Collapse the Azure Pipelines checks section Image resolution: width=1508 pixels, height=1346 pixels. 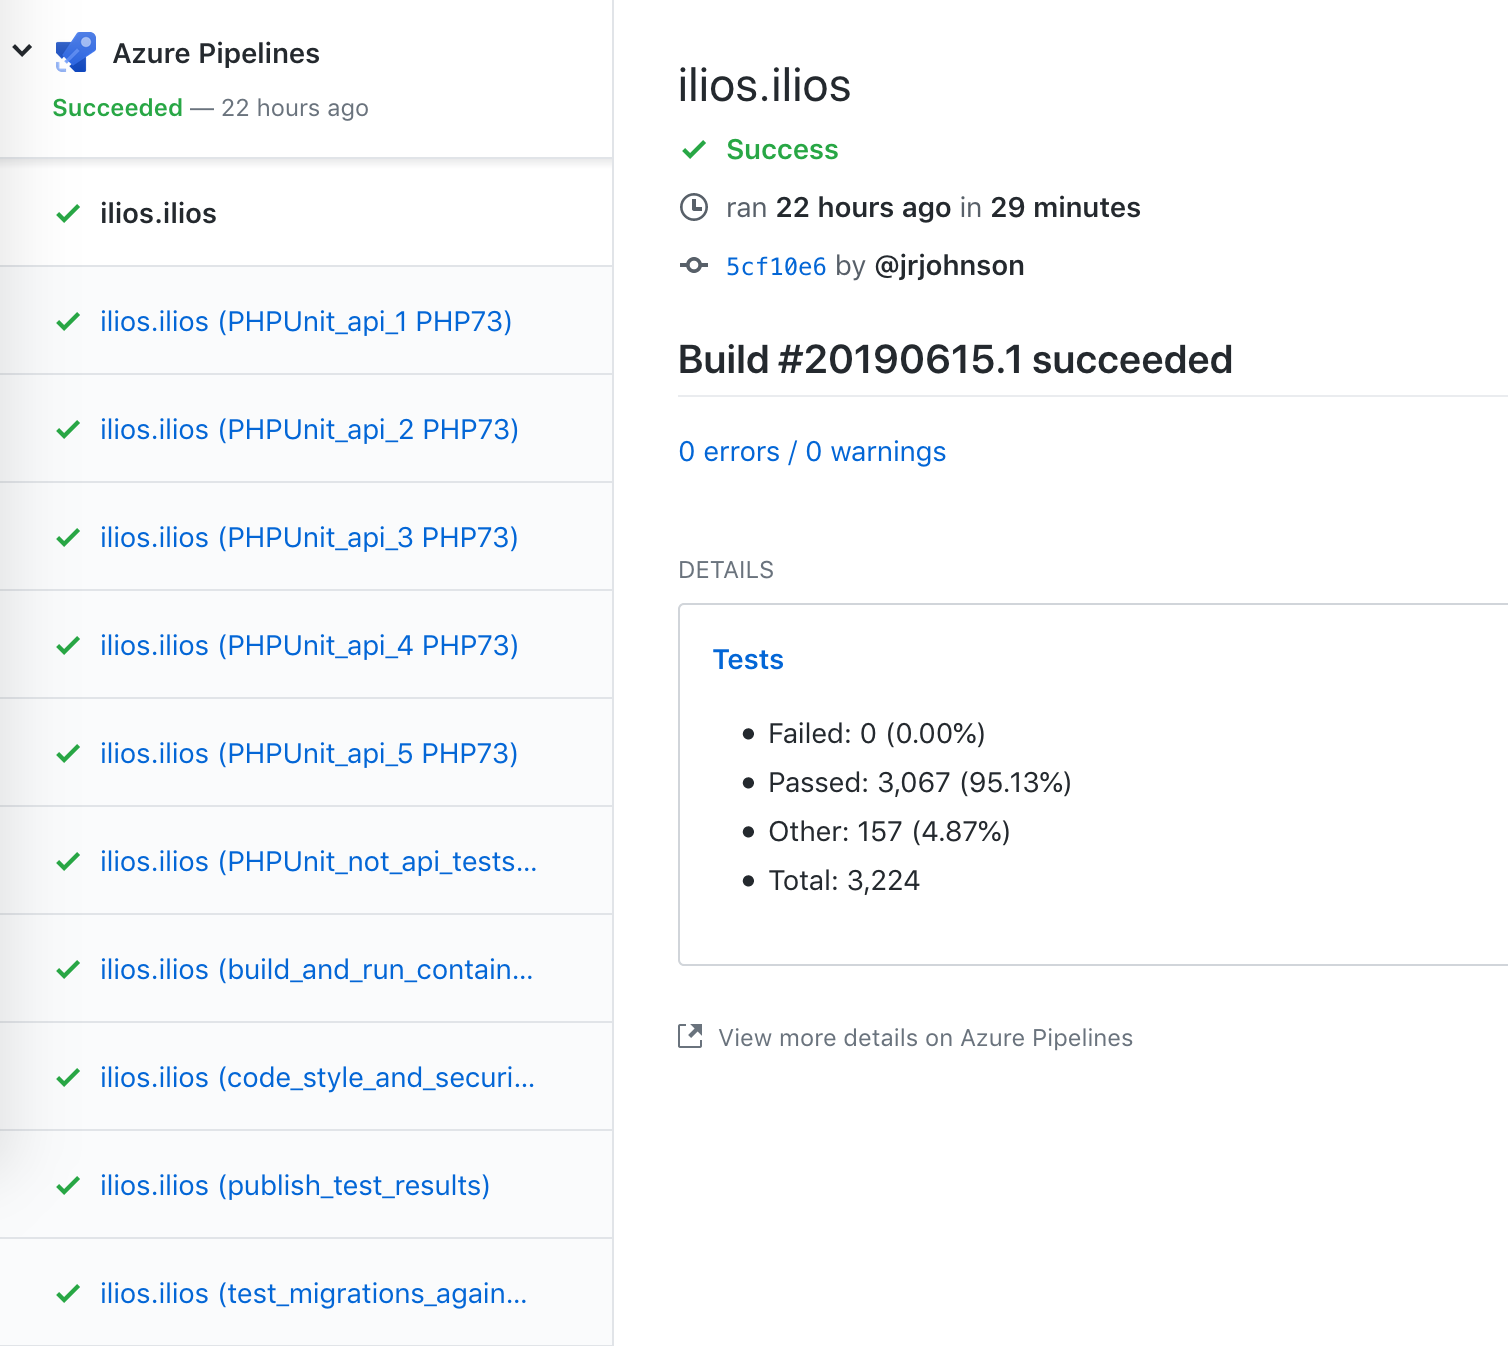click(x=22, y=49)
